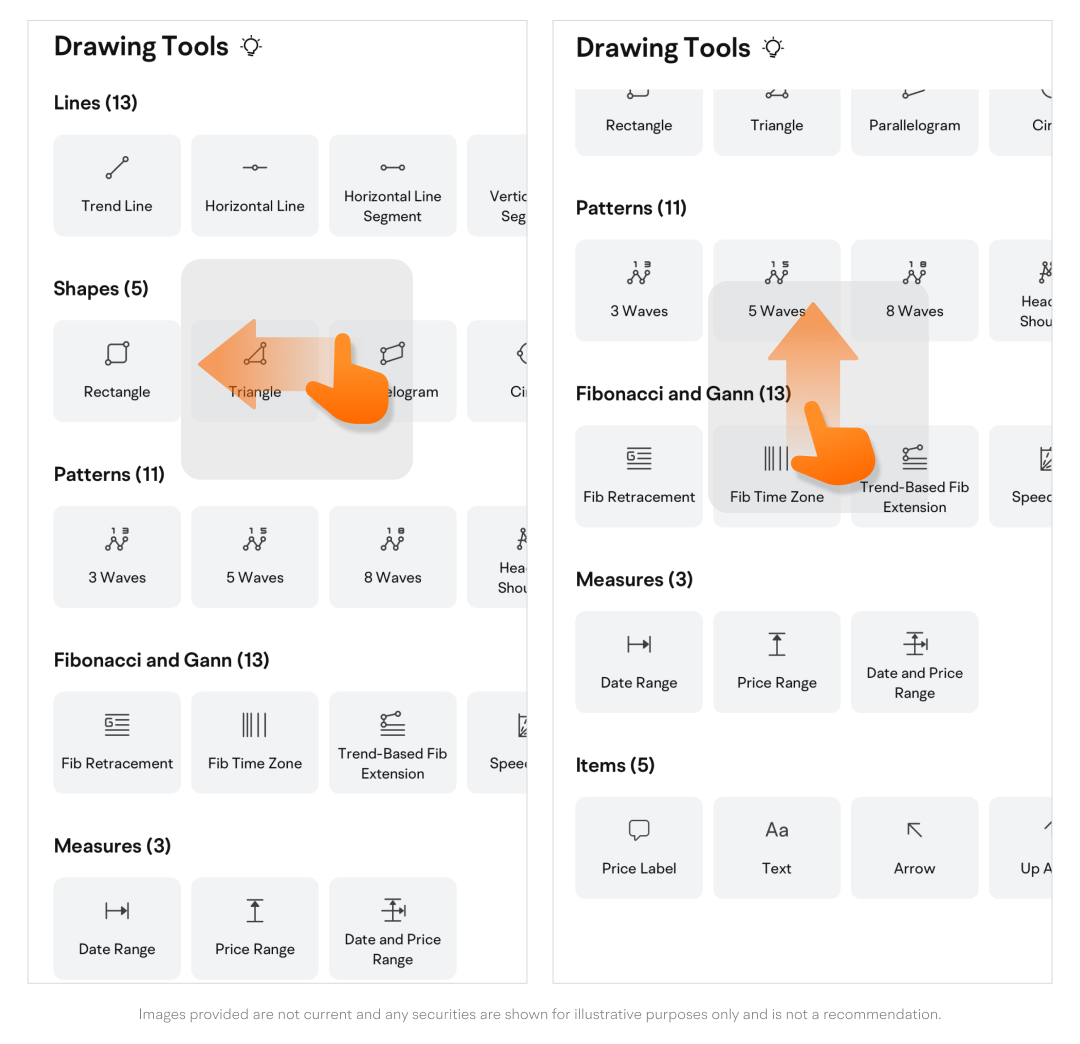Select Fib Retracement in the right panel
1080x1044 pixels.
(x=639, y=476)
